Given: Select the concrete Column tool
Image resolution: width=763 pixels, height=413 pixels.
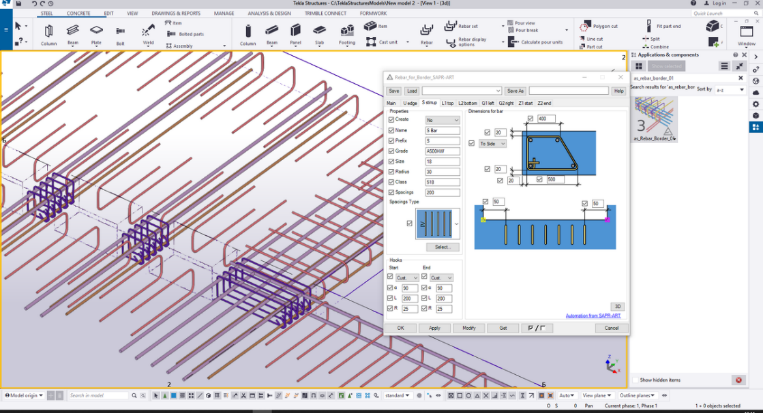Looking at the screenshot, I should pyautogui.click(x=248, y=35).
